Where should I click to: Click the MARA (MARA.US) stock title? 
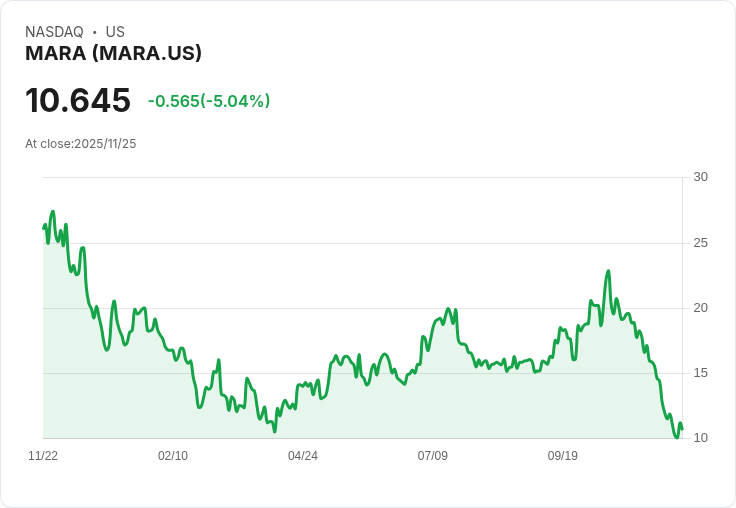[x=113, y=53]
